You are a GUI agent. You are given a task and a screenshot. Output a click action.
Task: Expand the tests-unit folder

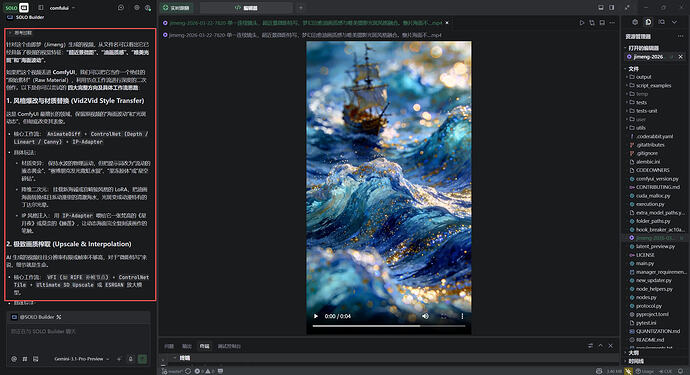coord(646,111)
